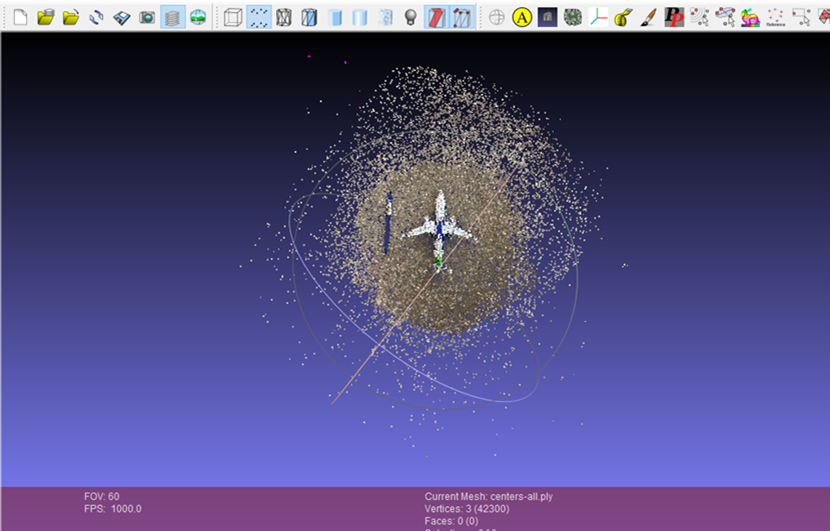The image size is (830, 531).
Task: Select vertex clusters tool
Action: (700, 17)
